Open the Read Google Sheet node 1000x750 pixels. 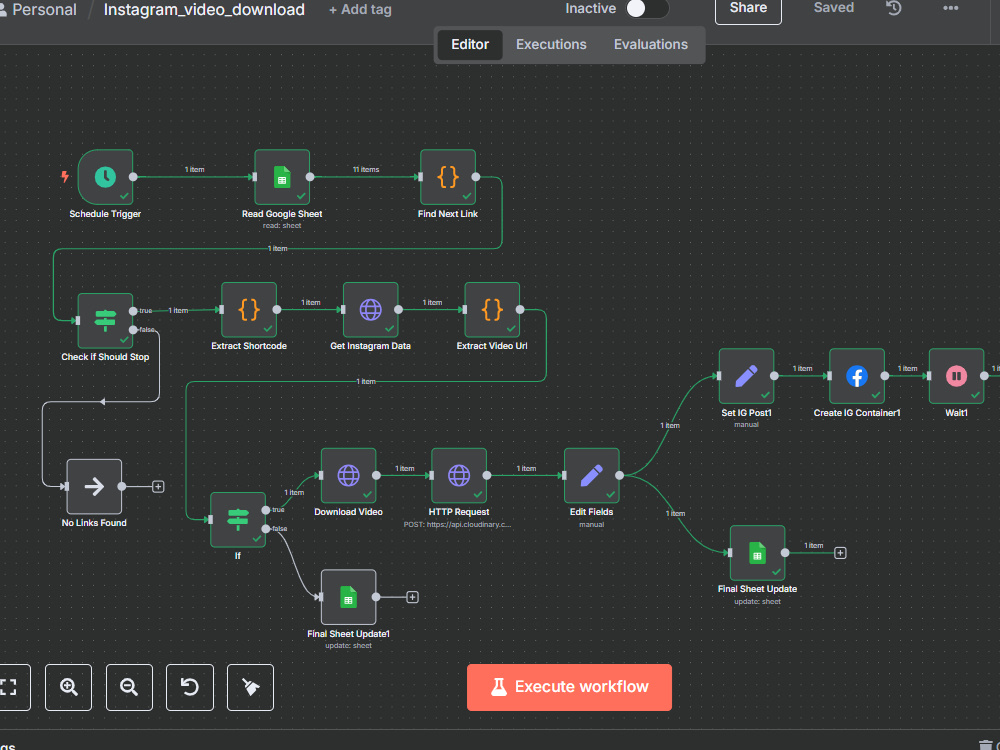click(x=282, y=177)
